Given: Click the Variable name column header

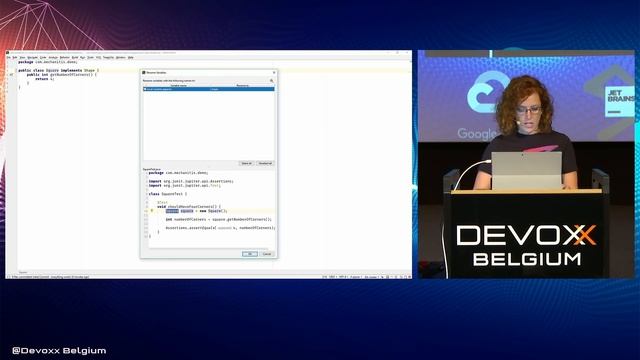Looking at the screenshot, I should (178, 85).
